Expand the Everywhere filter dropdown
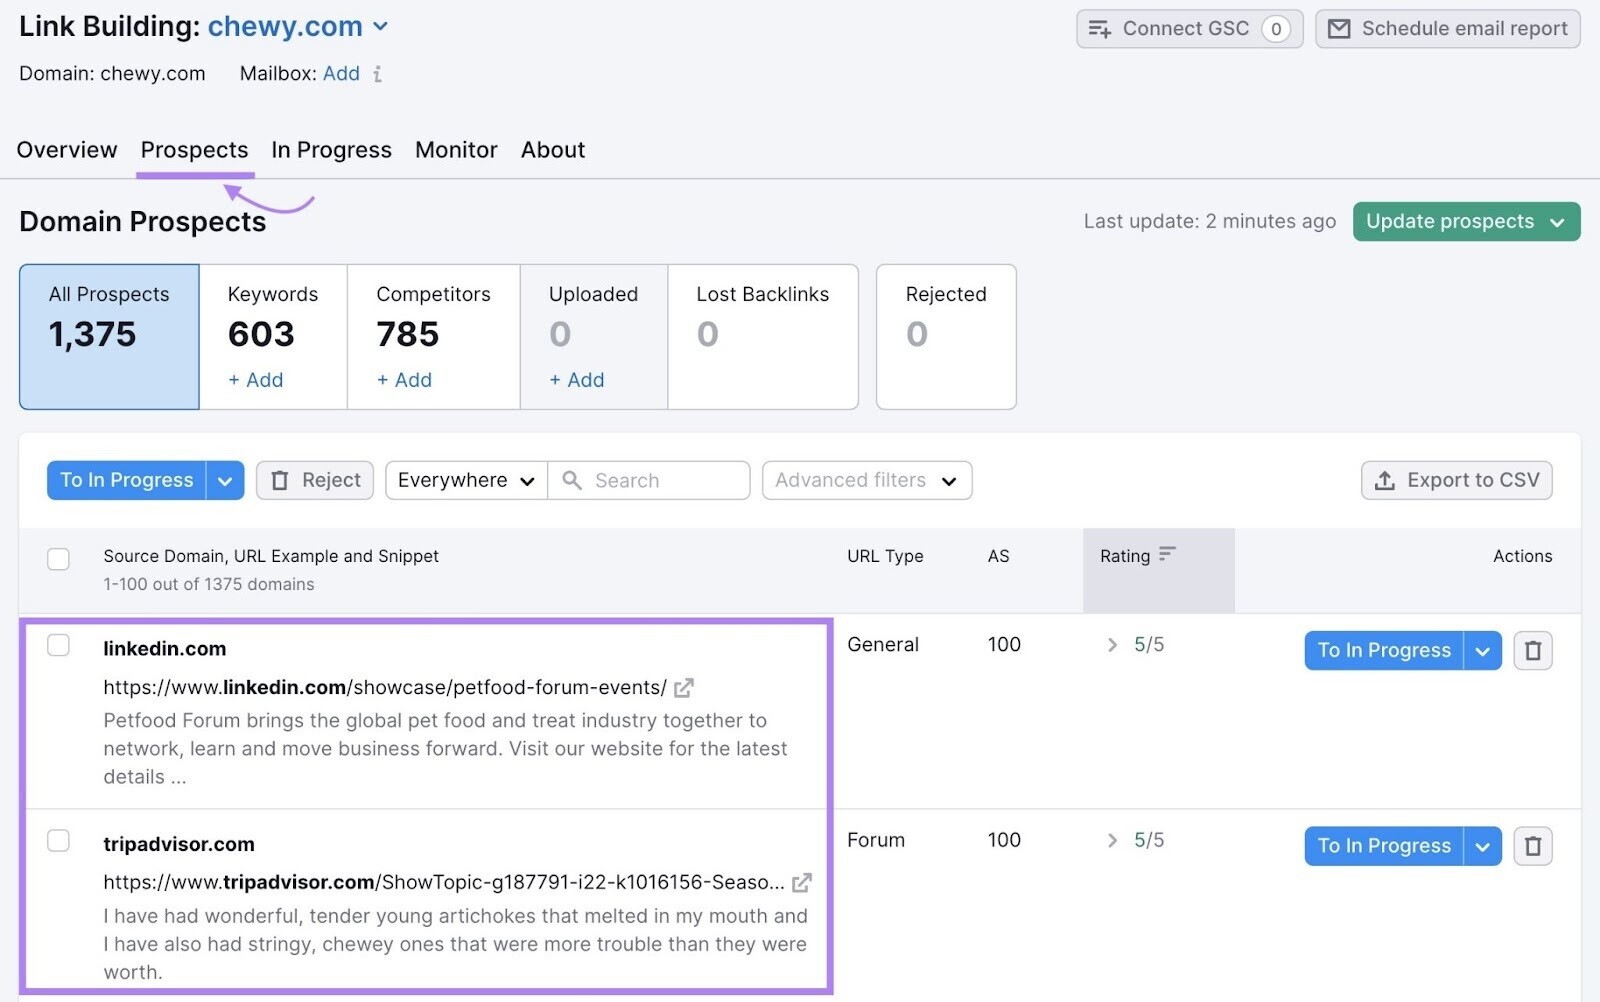 click(527, 480)
